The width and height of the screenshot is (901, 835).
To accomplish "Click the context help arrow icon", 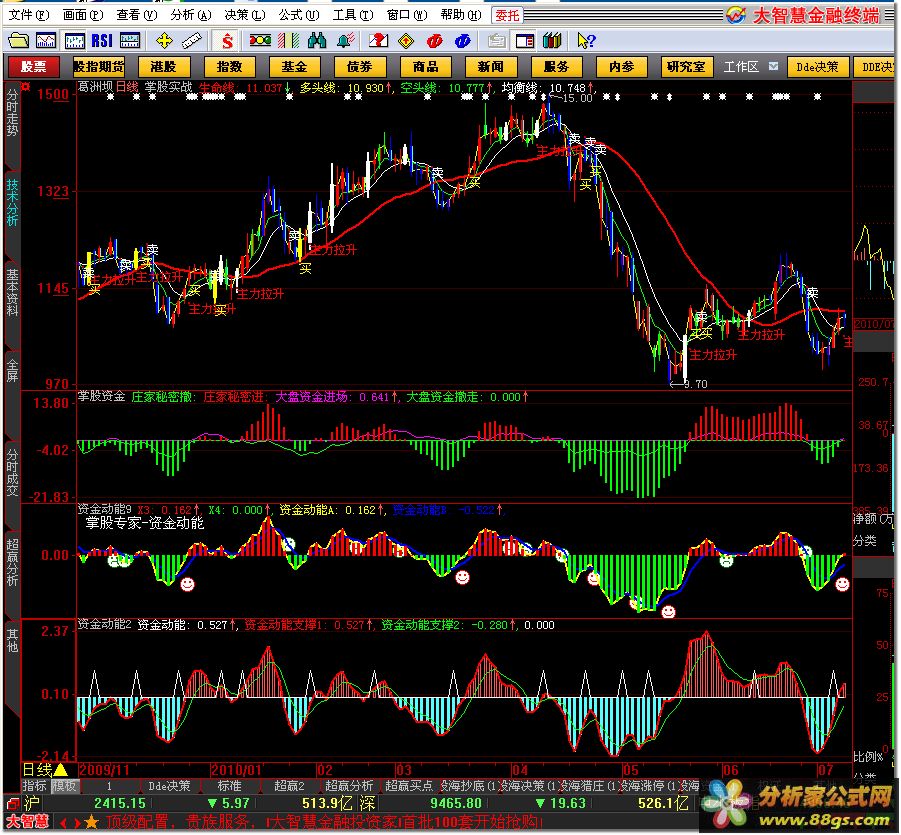I will tap(587, 41).
